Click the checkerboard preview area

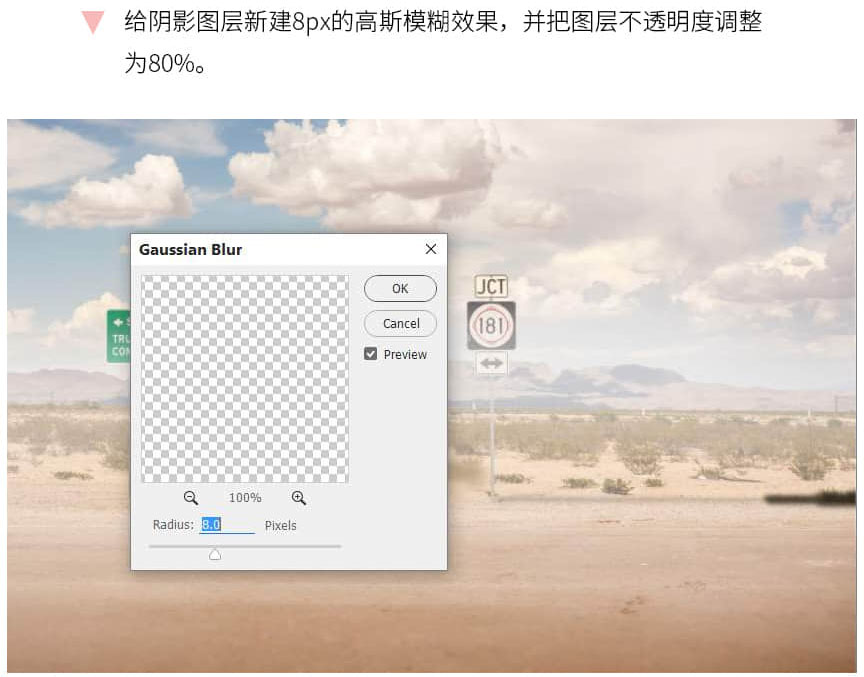click(x=245, y=379)
